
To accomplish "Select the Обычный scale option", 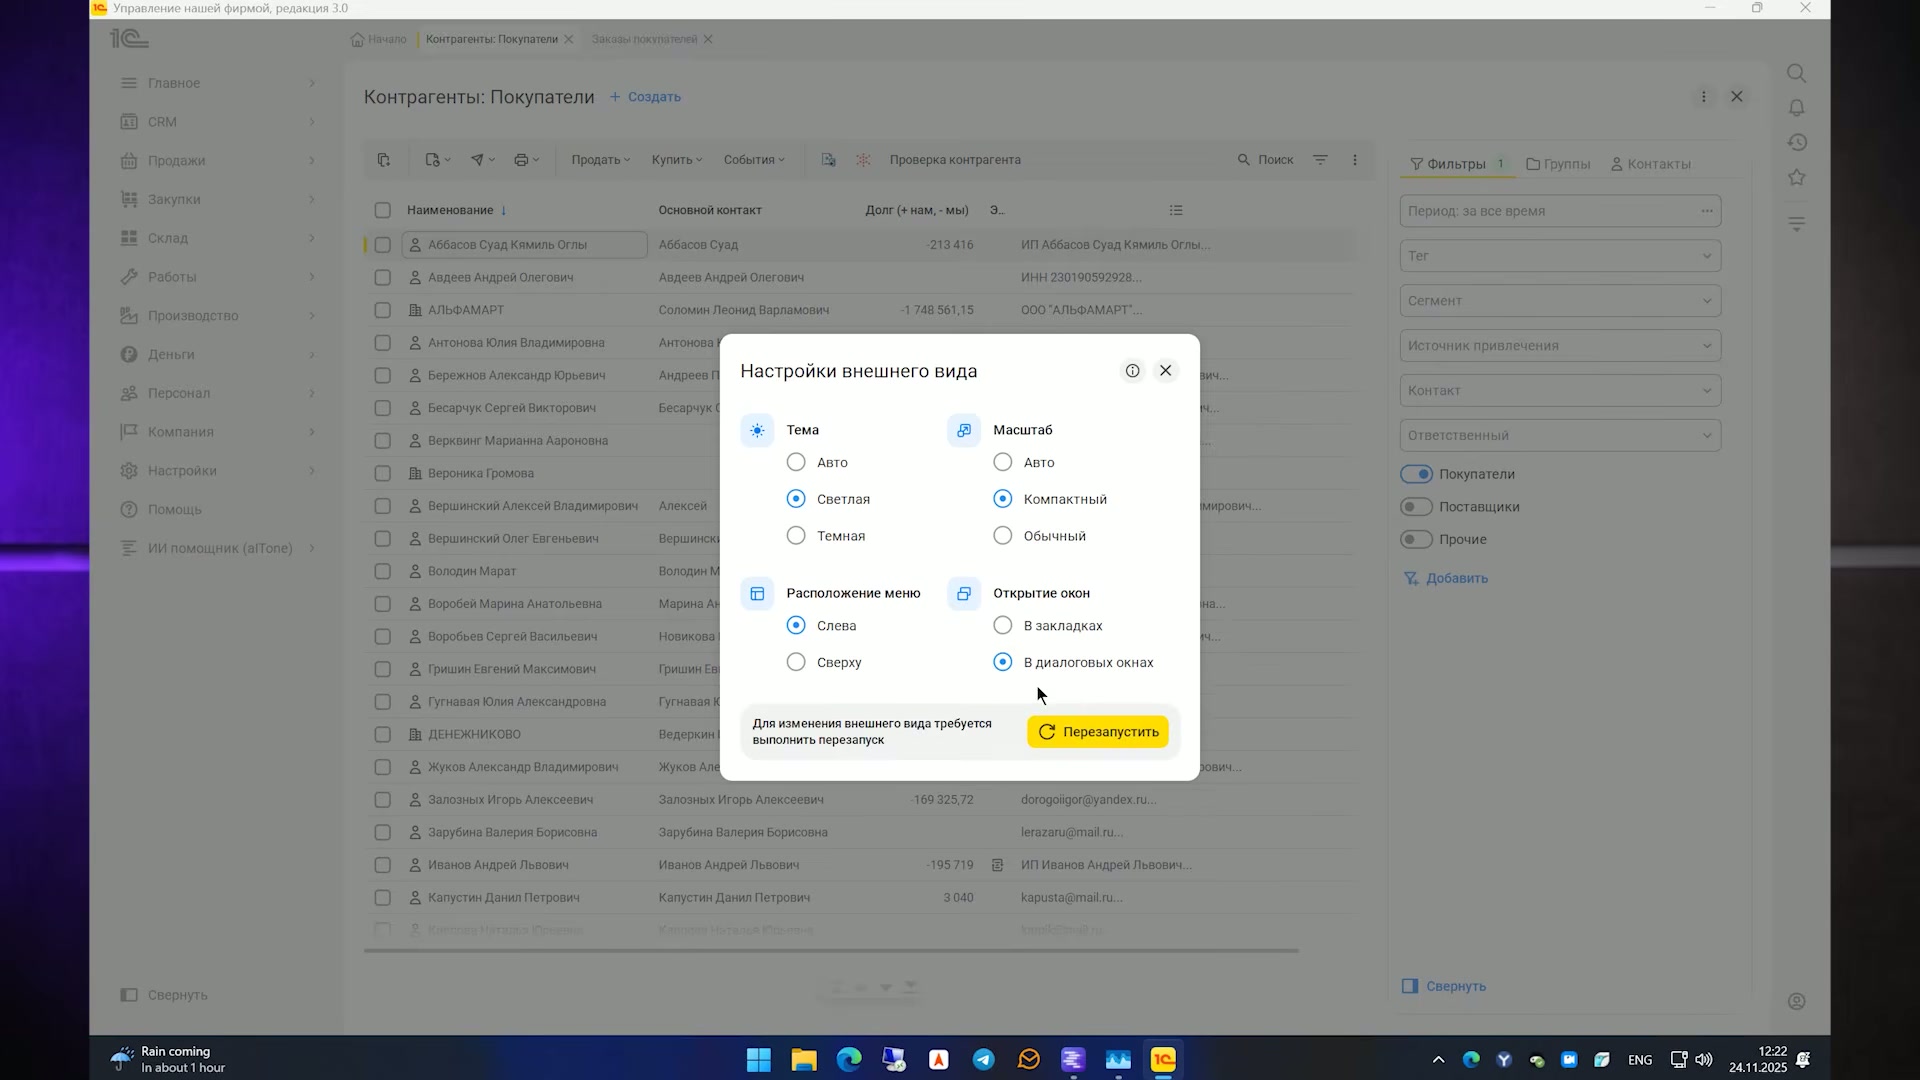I will [x=1003, y=536].
